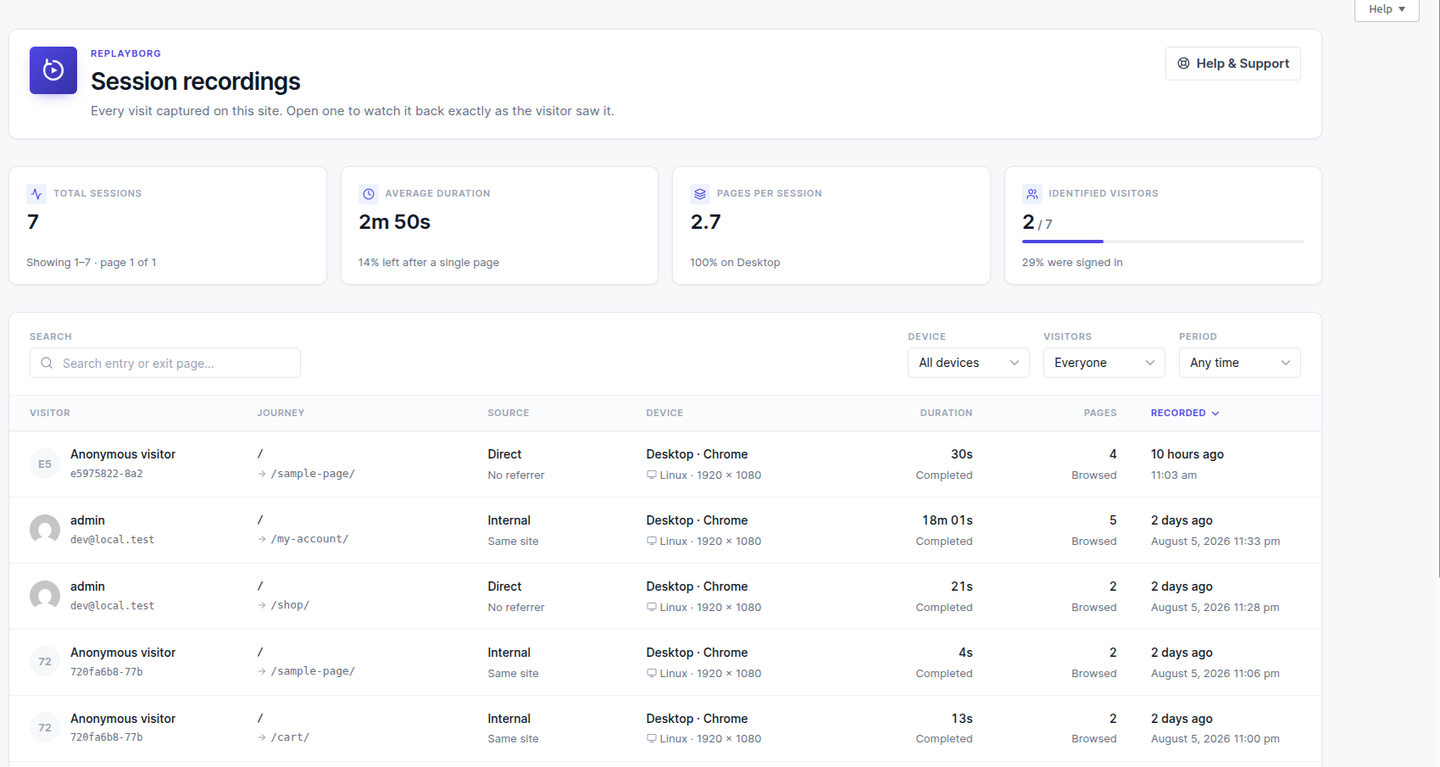
Task: Click August 5, 2026 11:33 pm timestamp
Action: [x=1215, y=541]
